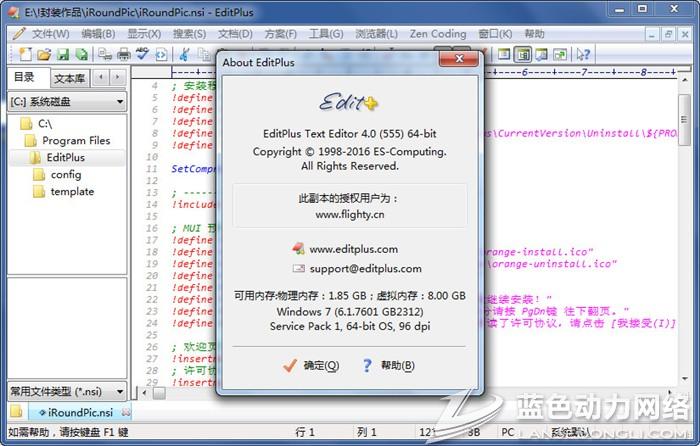
Task: Click EditPlus Text Editor 4.0 version text
Action: click(x=350, y=133)
